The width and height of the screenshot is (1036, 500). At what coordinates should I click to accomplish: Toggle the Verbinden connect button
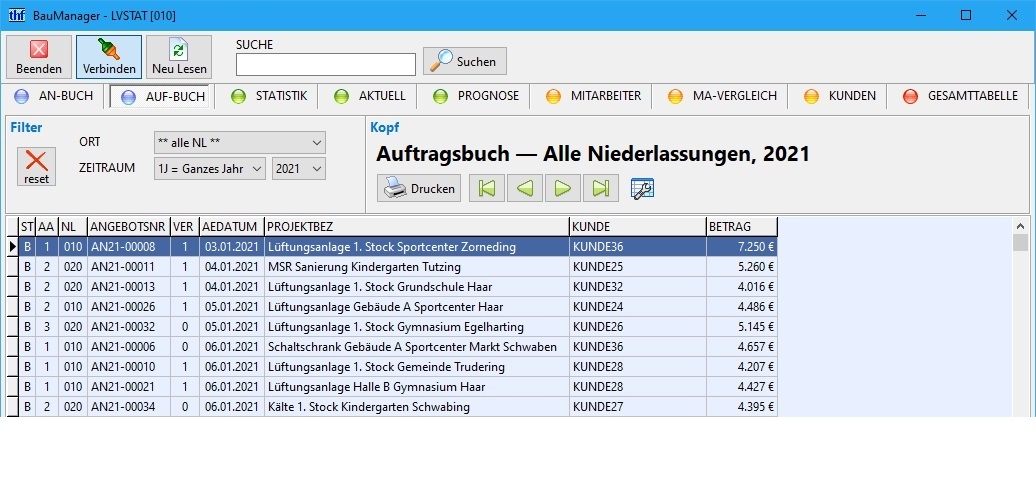click(x=109, y=57)
